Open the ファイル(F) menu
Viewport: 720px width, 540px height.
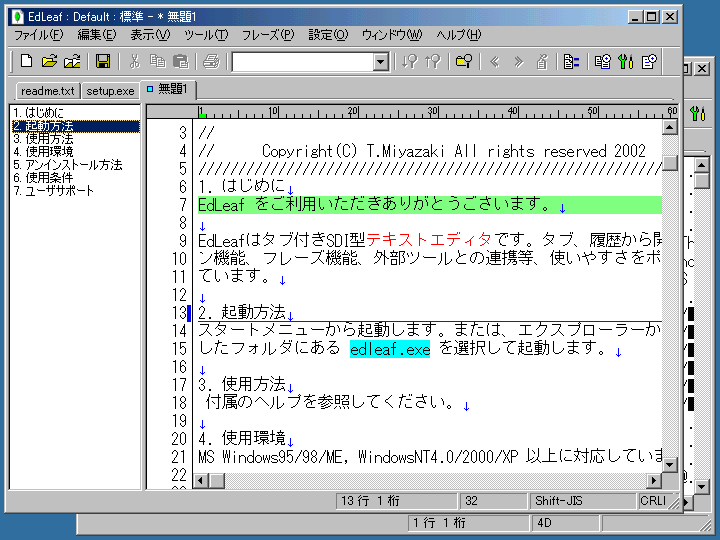coord(38,35)
